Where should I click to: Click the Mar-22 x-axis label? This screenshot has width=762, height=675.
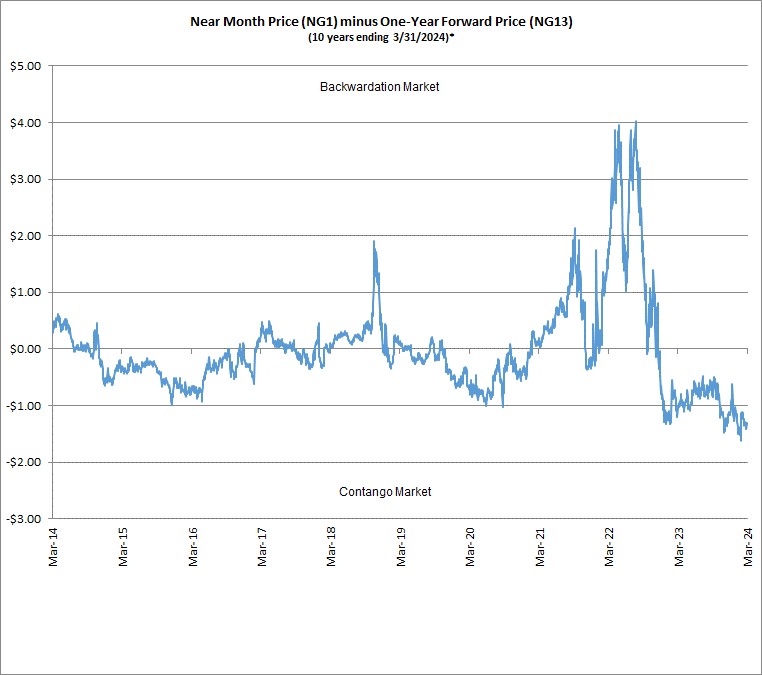coord(609,547)
